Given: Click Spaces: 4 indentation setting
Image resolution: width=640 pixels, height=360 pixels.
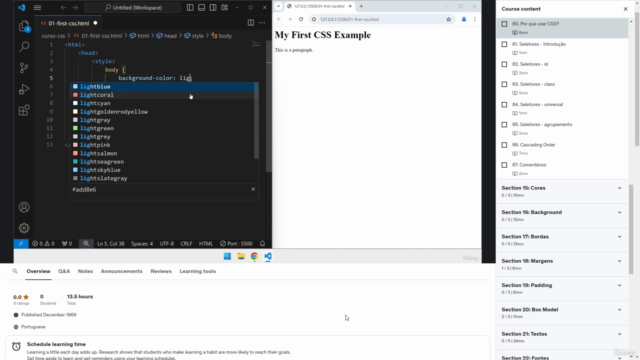Looking at the screenshot, I should [142, 244].
